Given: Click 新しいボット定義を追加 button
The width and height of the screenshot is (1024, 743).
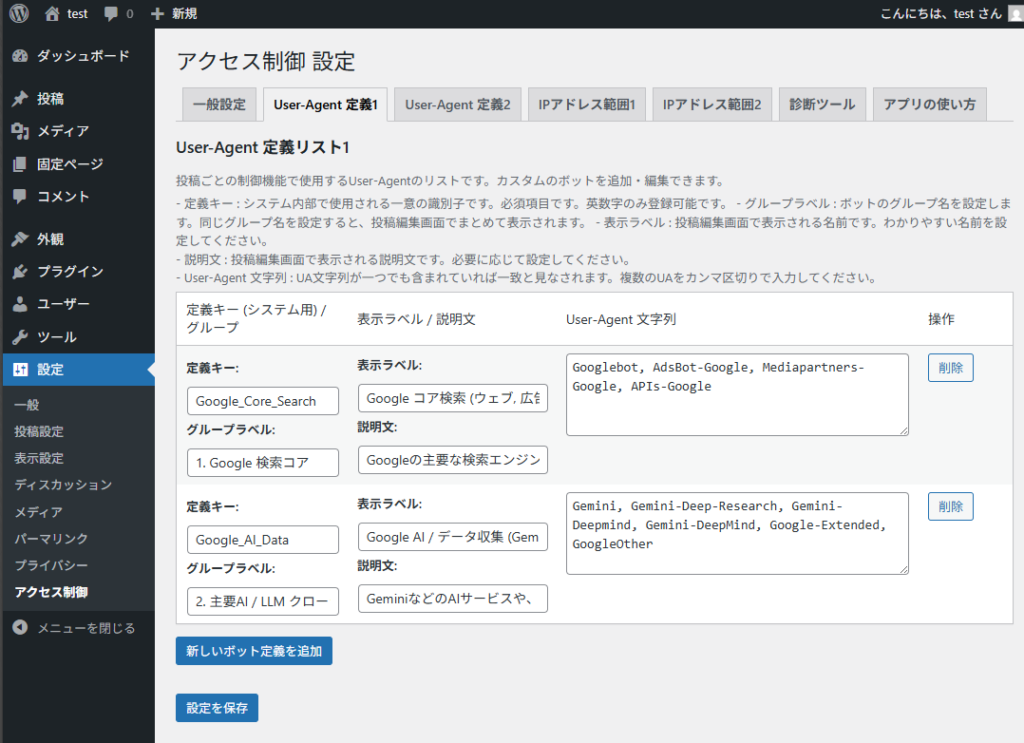Looking at the screenshot, I should click(x=254, y=651).
